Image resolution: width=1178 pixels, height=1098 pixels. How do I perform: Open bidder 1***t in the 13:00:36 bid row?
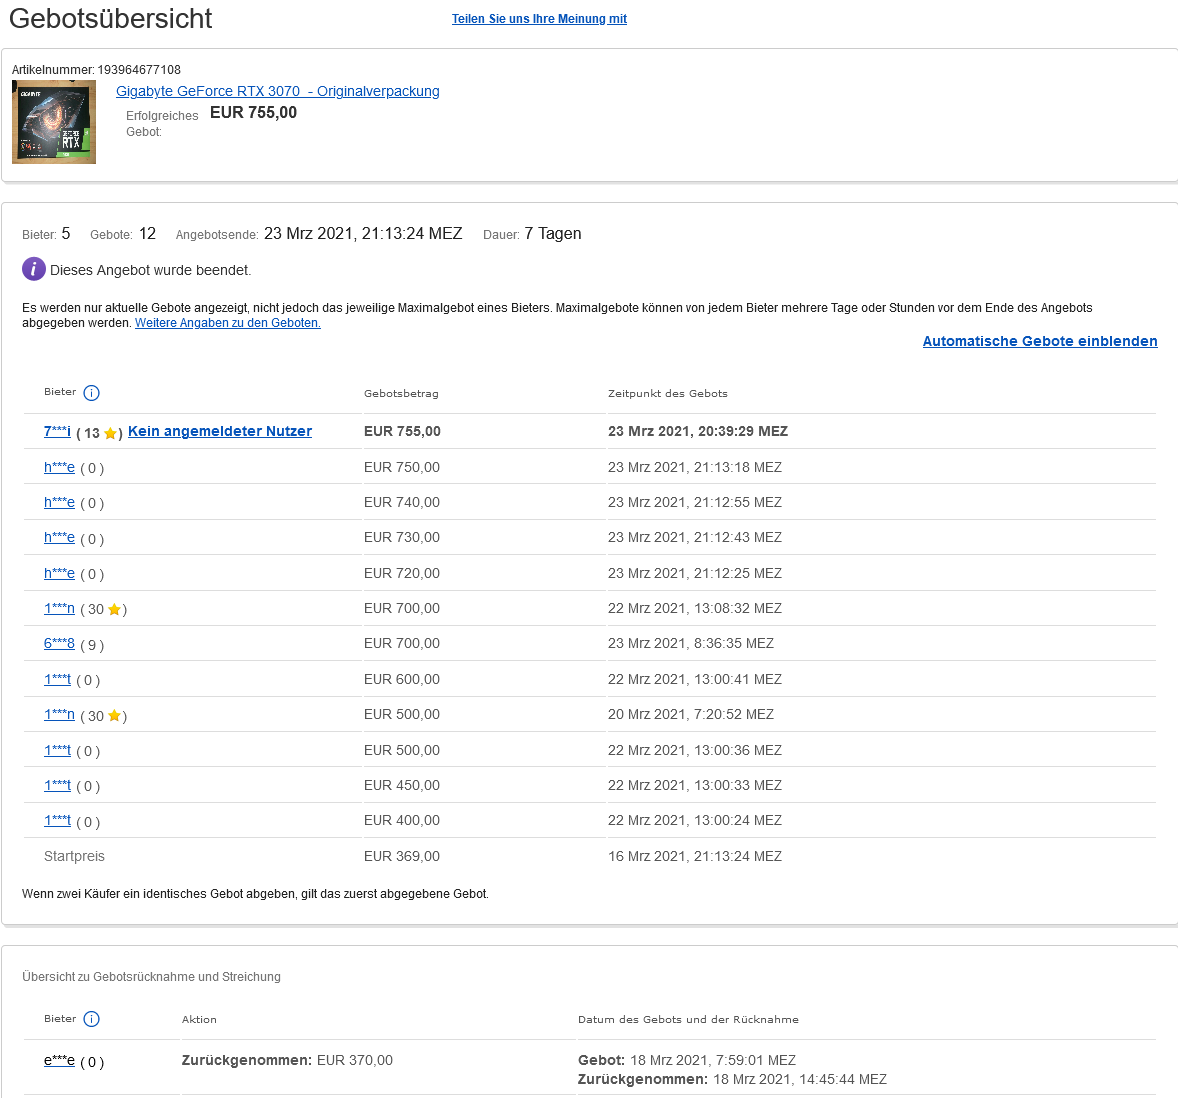point(57,750)
